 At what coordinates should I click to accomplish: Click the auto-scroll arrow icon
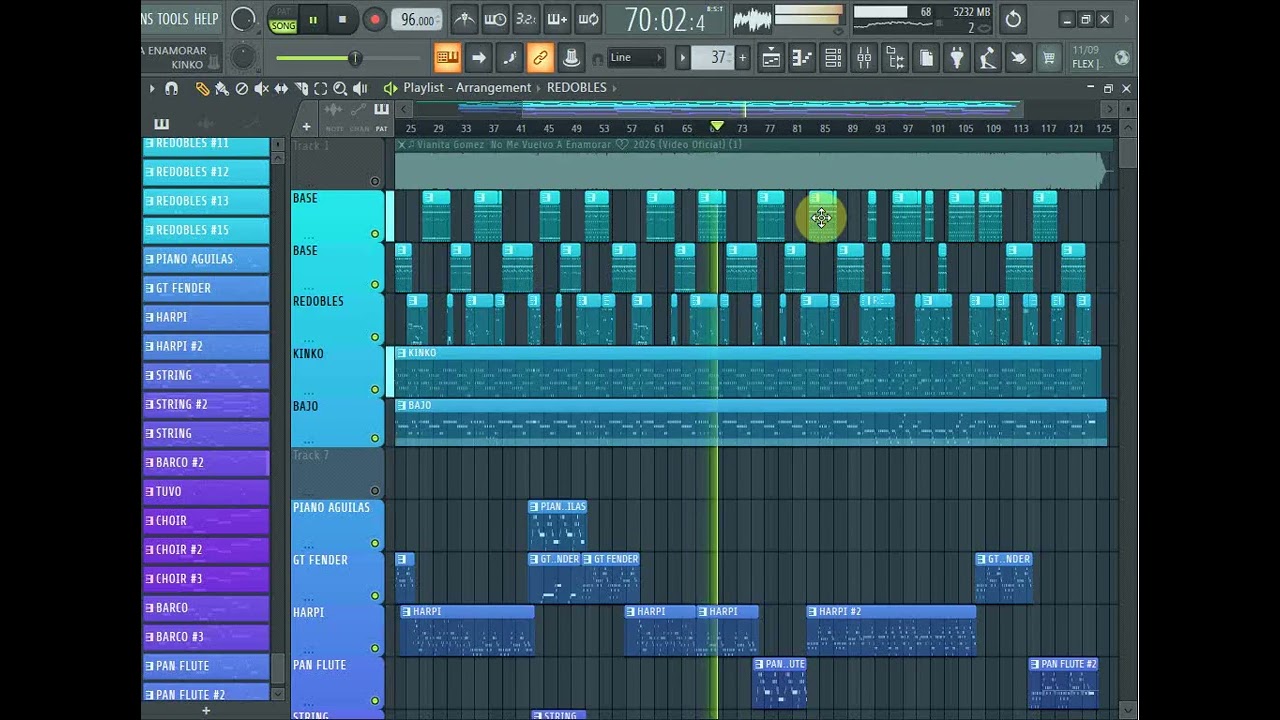point(479,58)
